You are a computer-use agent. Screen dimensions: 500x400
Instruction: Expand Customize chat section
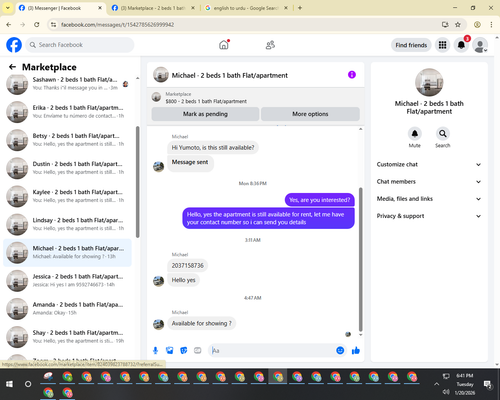(x=429, y=164)
